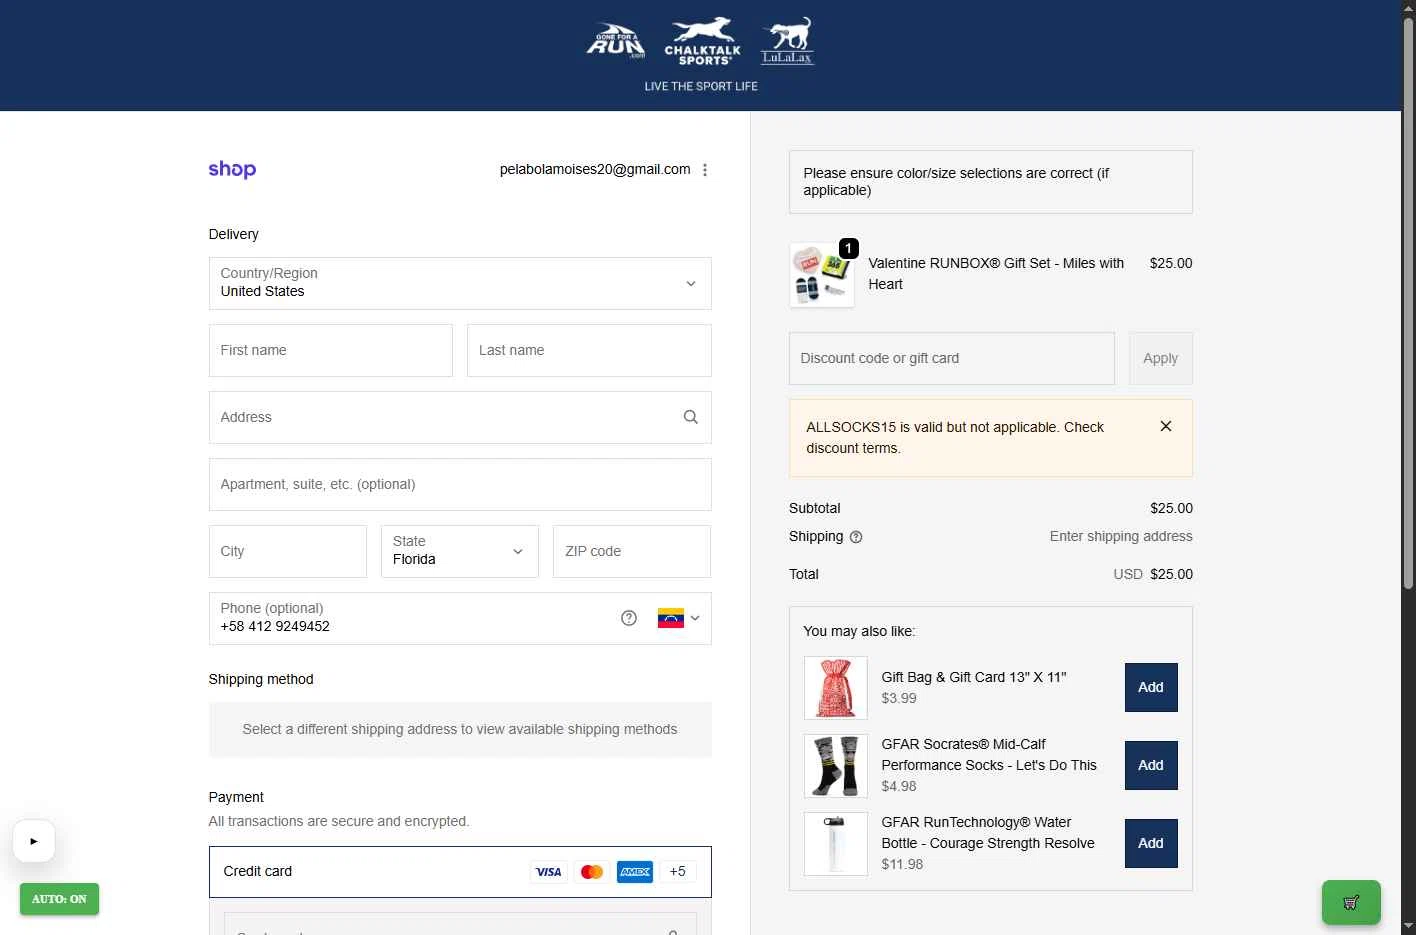
Task: Show the shipping info help icon
Action: (856, 537)
